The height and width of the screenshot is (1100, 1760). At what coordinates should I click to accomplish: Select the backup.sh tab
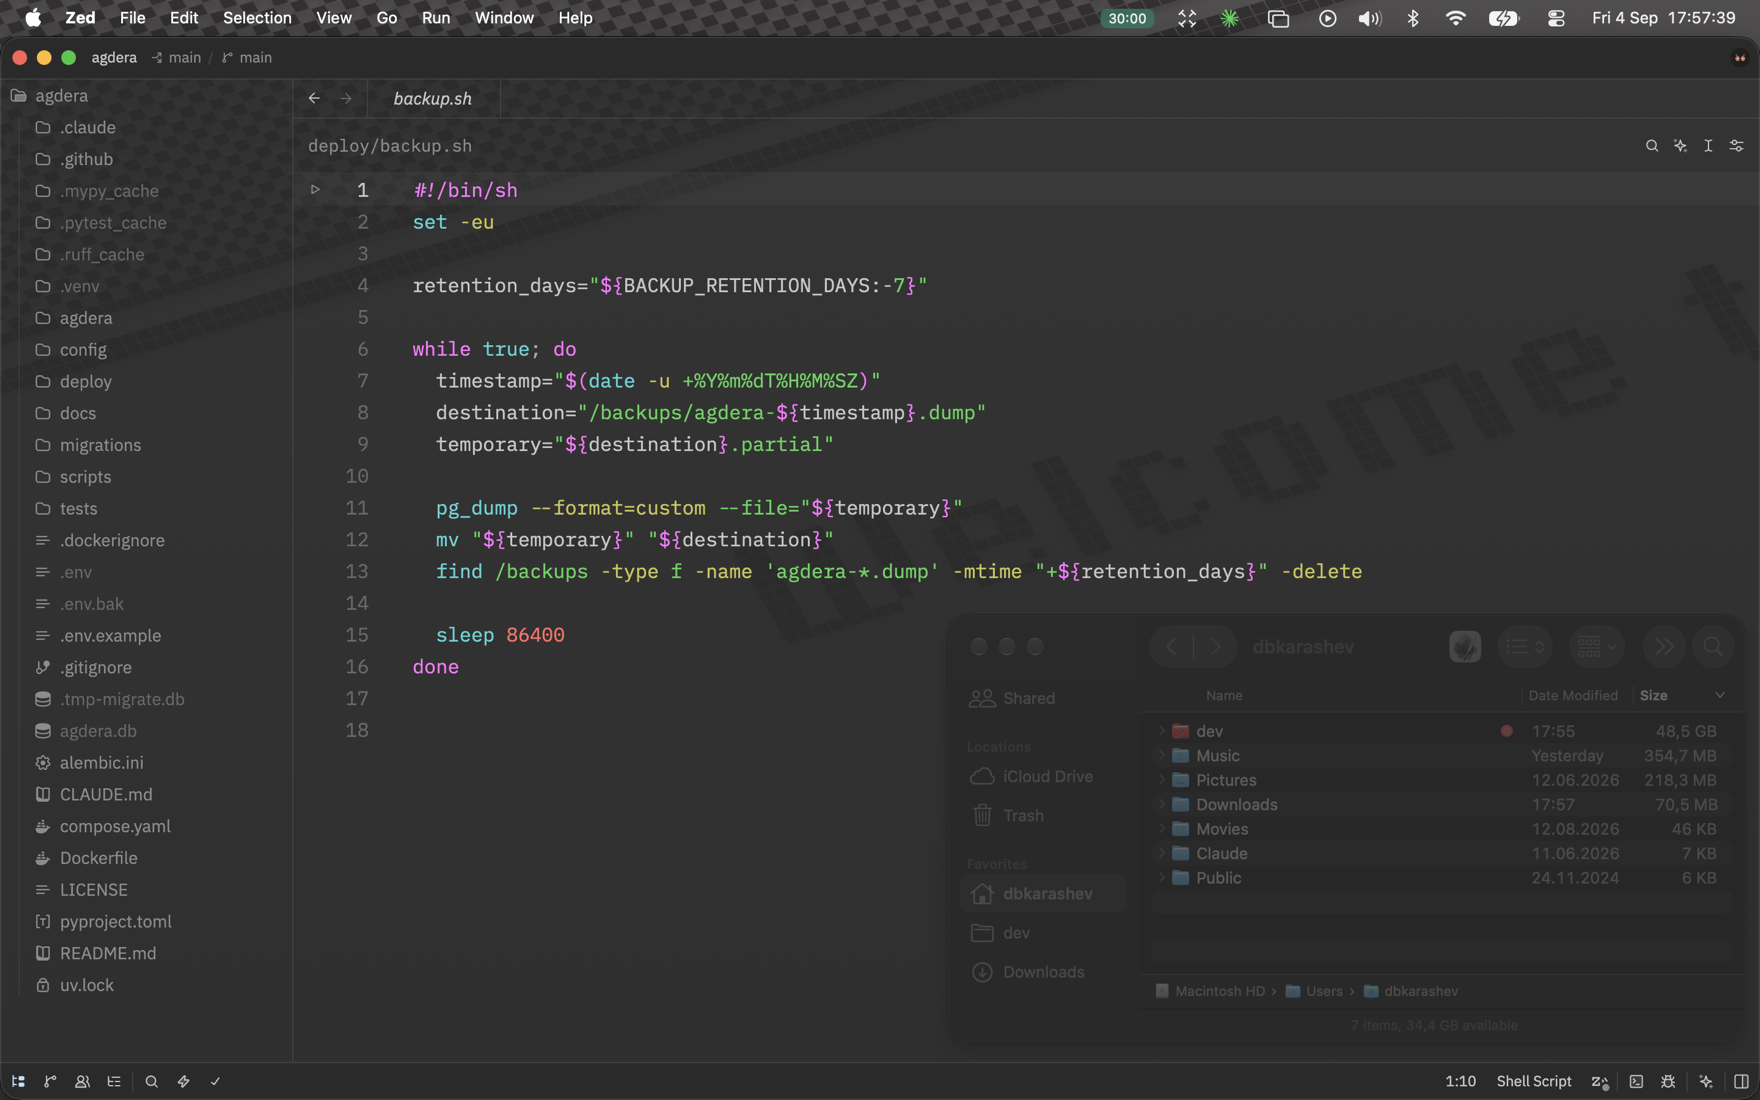coord(433,98)
